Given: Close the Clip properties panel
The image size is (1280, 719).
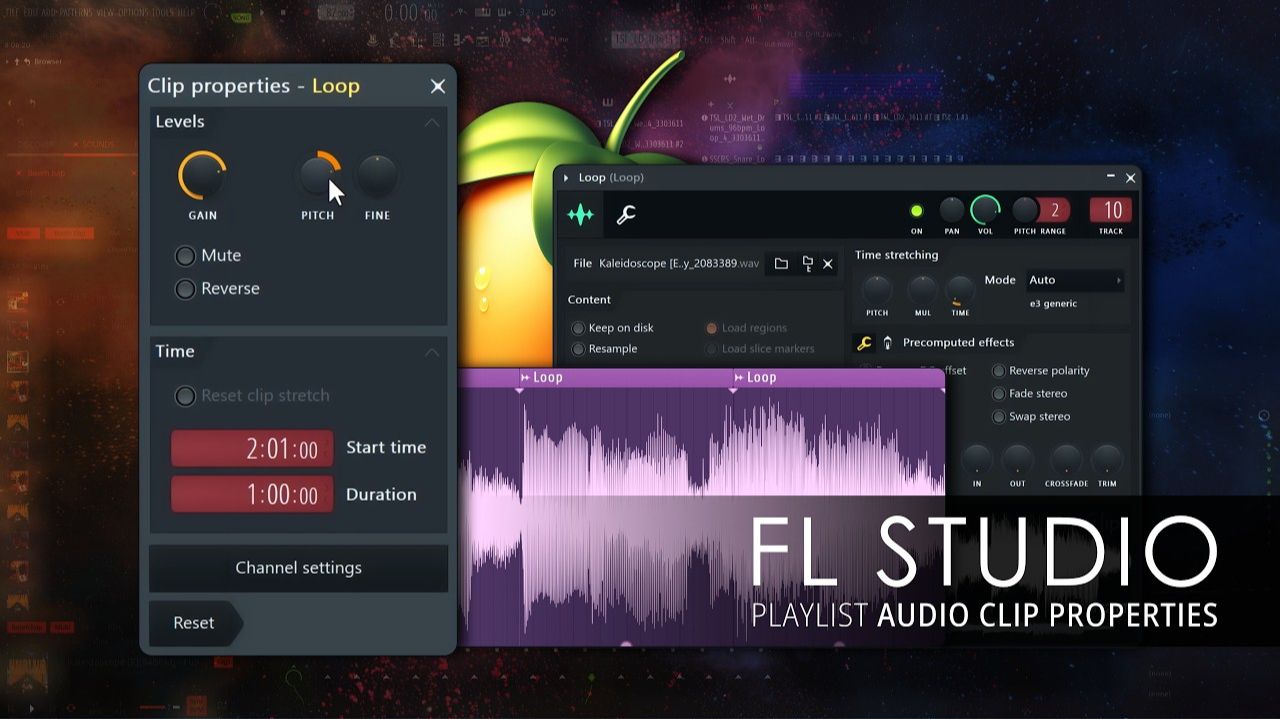Looking at the screenshot, I should click(437, 86).
